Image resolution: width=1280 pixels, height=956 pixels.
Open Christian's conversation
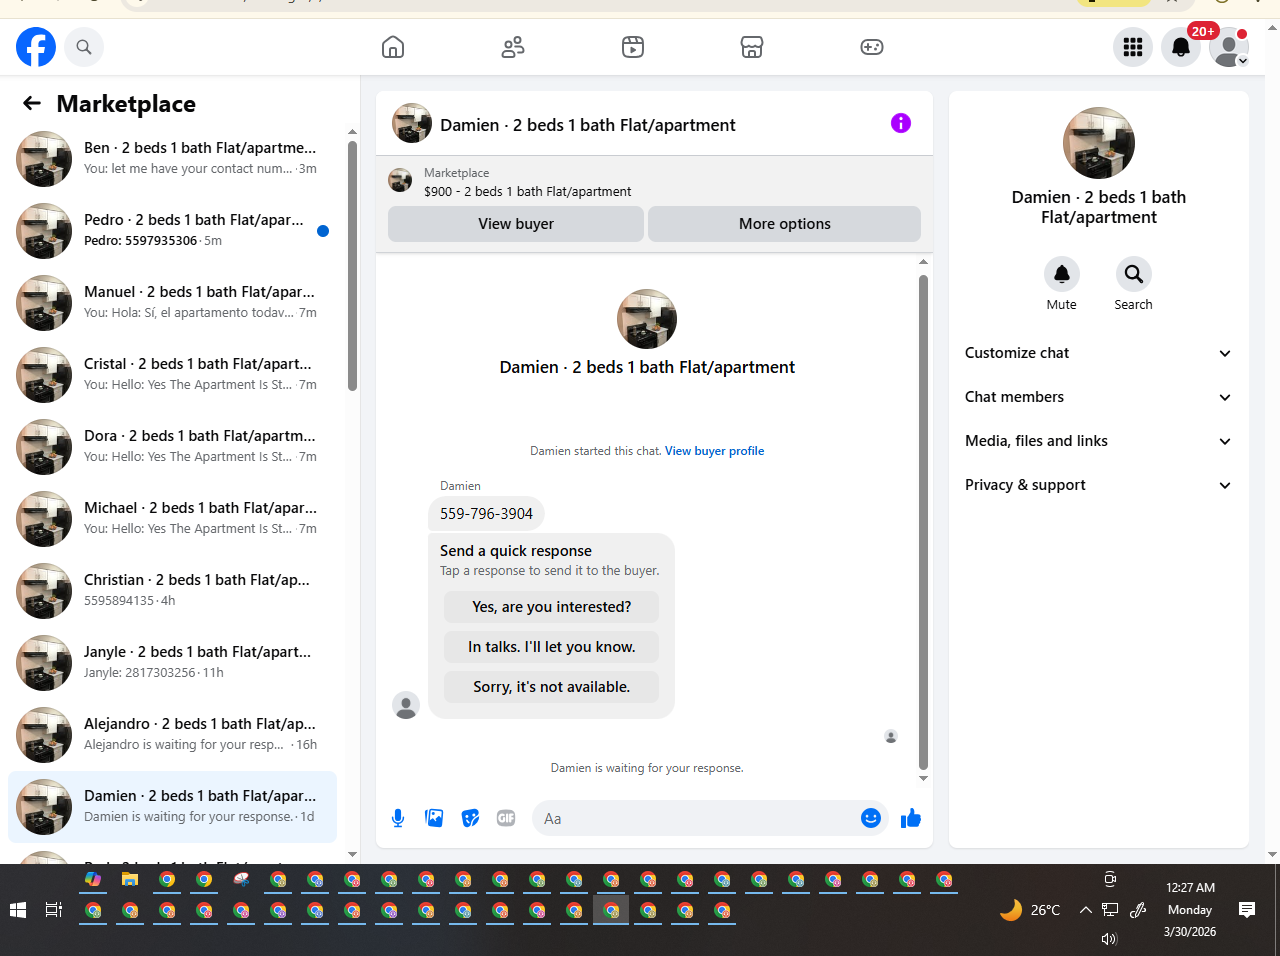[x=173, y=591]
